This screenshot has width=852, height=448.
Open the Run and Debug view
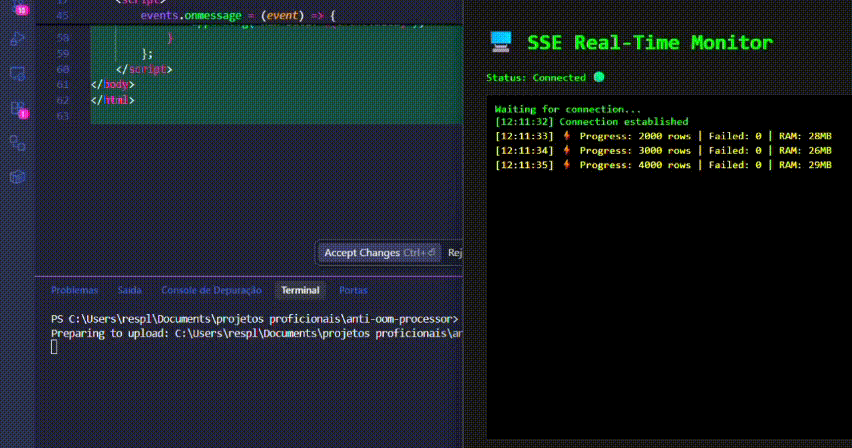click(17, 39)
